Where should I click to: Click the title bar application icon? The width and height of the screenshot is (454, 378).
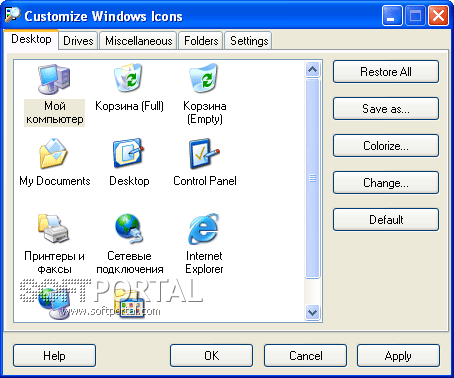pos(12,15)
